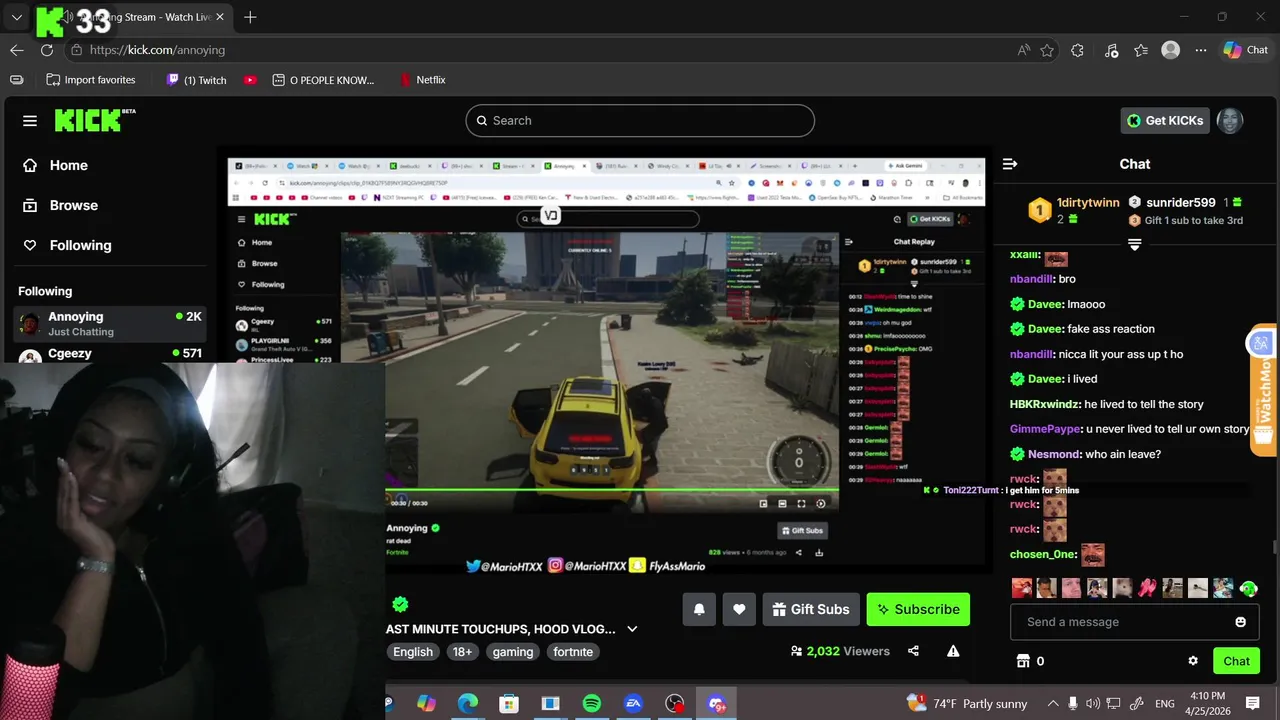Click the 18+ tag
The width and height of the screenshot is (1280, 720).
(462, 652)
